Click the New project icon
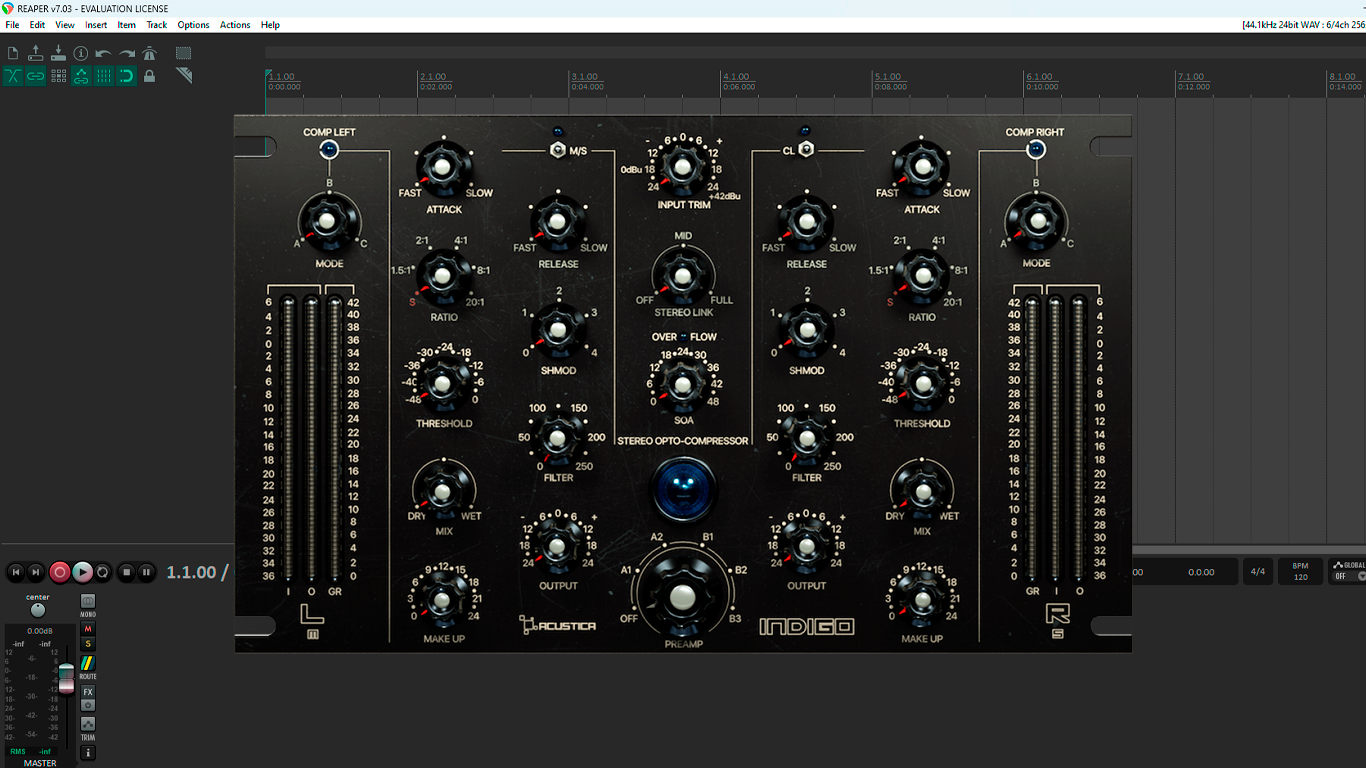 point(13,53)
